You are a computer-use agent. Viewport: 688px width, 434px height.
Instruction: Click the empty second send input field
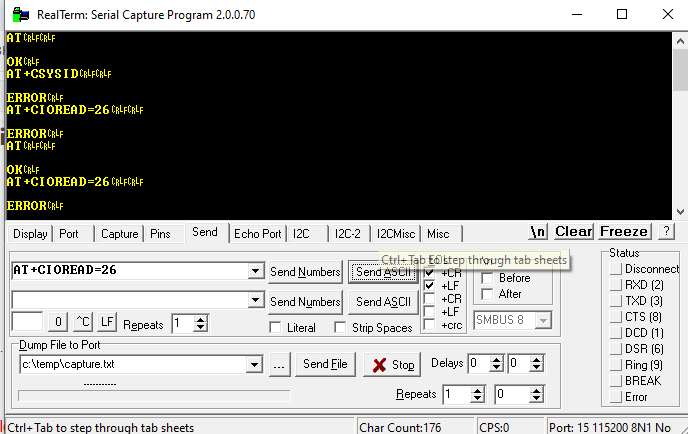(130, 300)
